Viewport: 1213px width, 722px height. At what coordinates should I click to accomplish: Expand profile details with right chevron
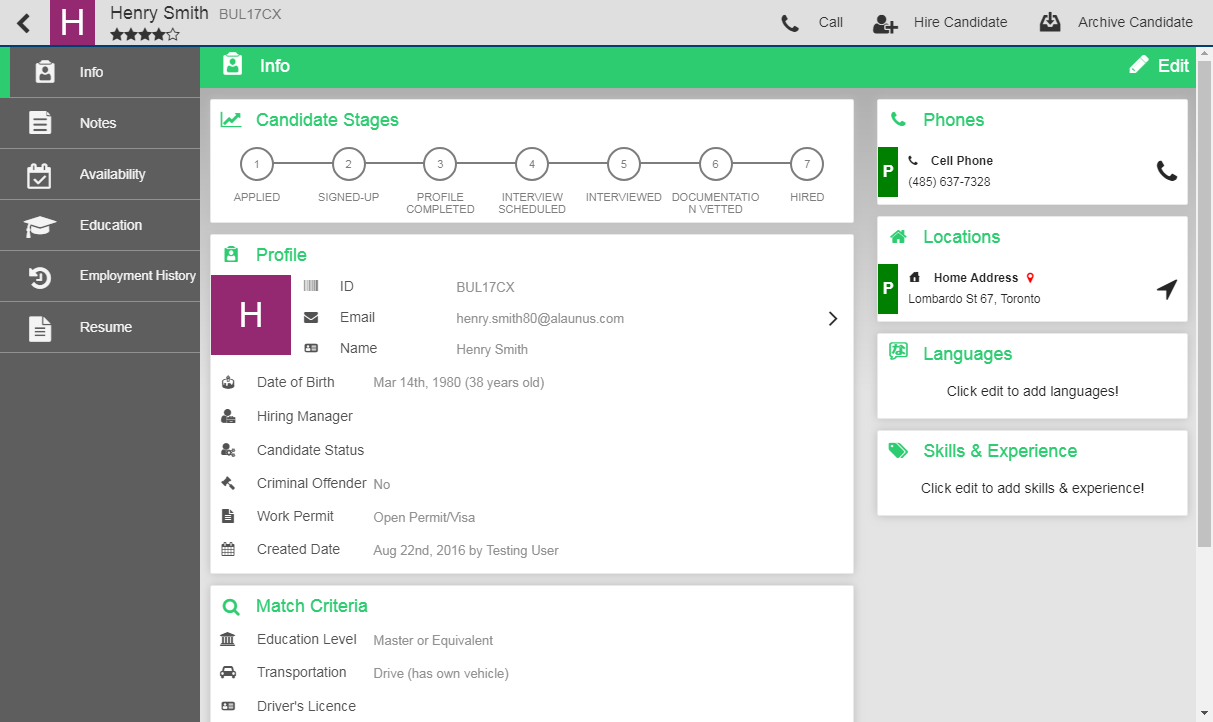833,318
